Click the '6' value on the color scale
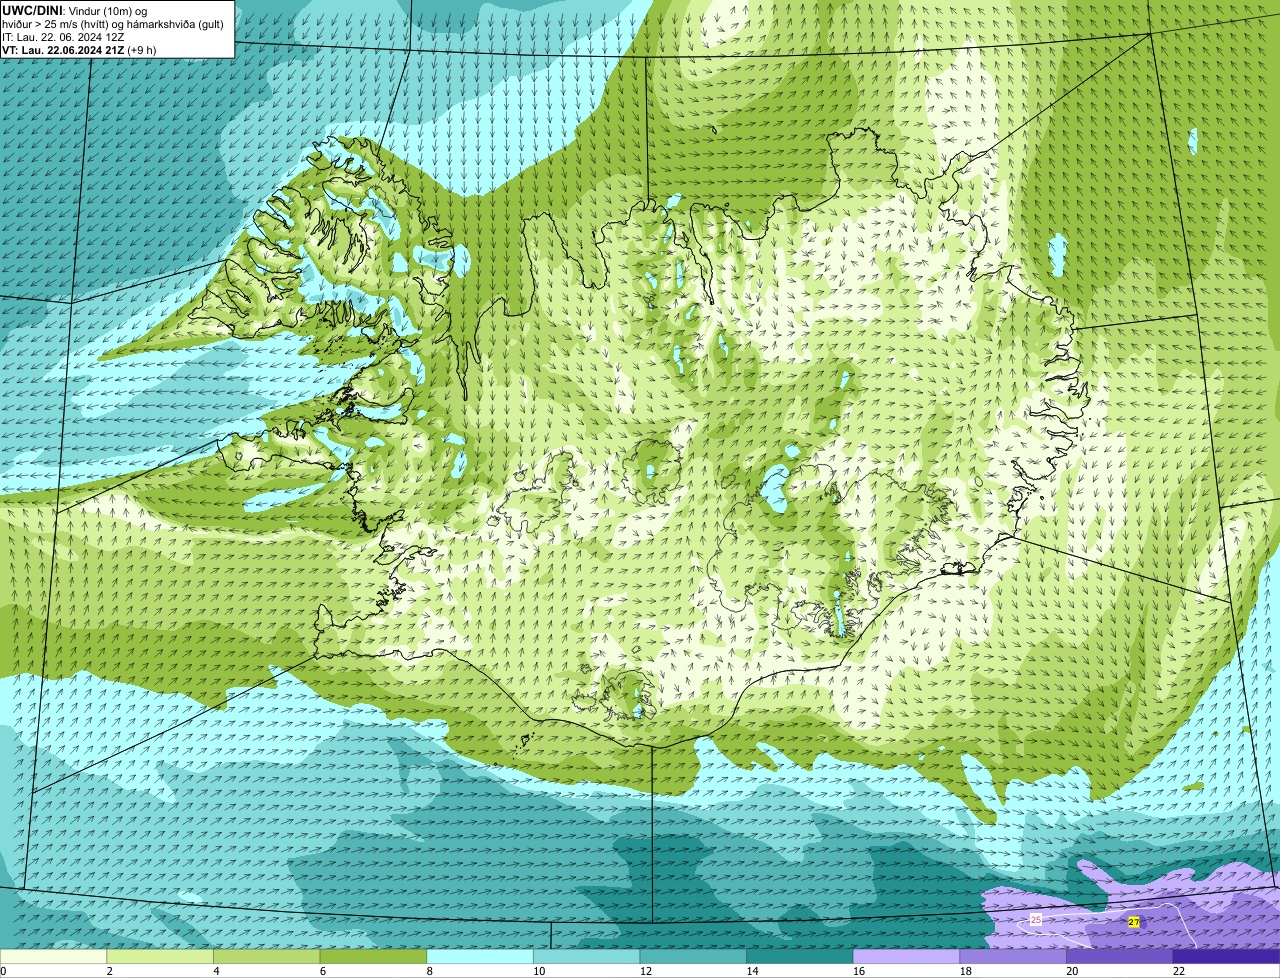The height and width of the screenshot is (978, 1280). pyautogui.click(x=322, y=971)
